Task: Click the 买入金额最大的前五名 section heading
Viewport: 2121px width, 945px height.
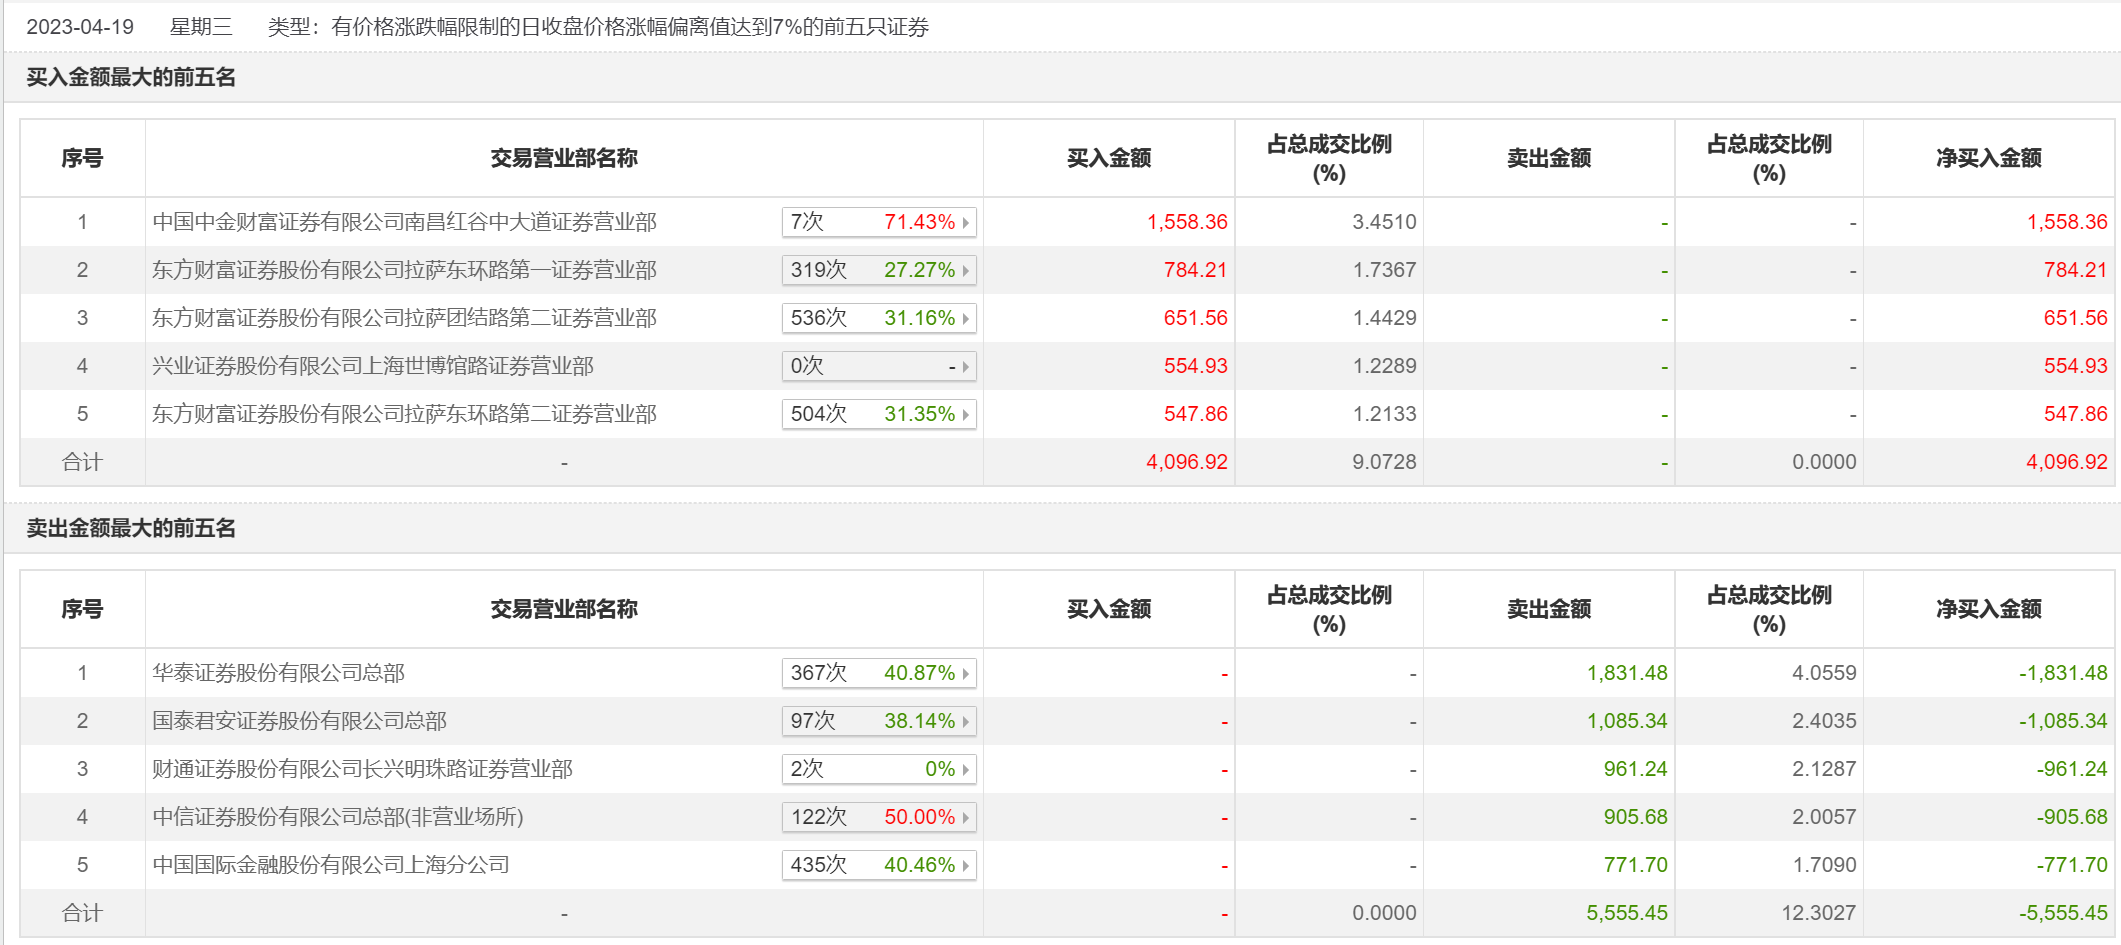Action: pyautogui.click(x=131, y=77)
